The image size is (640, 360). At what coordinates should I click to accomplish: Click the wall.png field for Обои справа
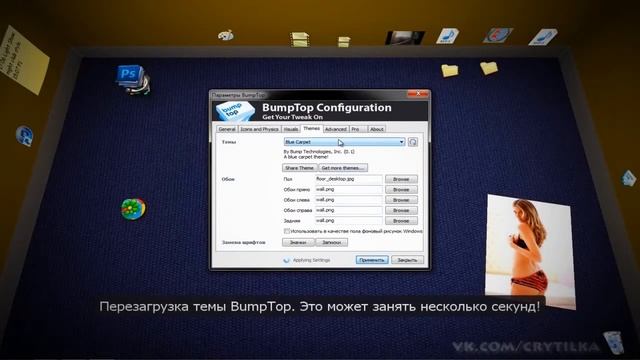click(349, 211)
